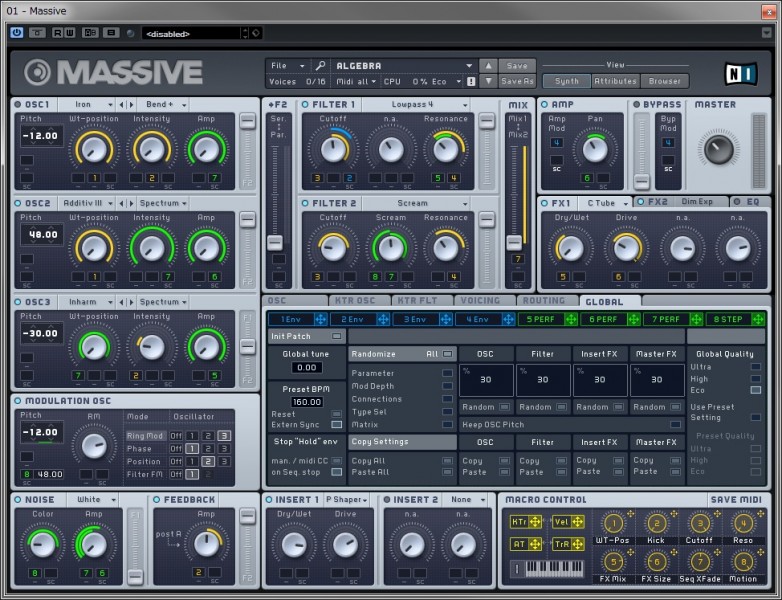Screen dimensions: 782x600
Task: Switch to the ROUTING tab
Action: pyautogui.click(x=546, y=301)
